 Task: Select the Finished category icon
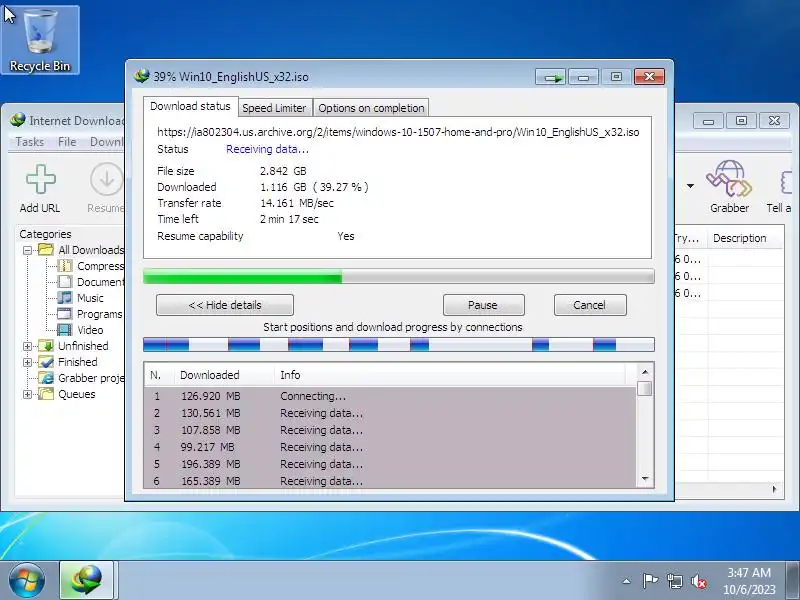pos(46,362)
